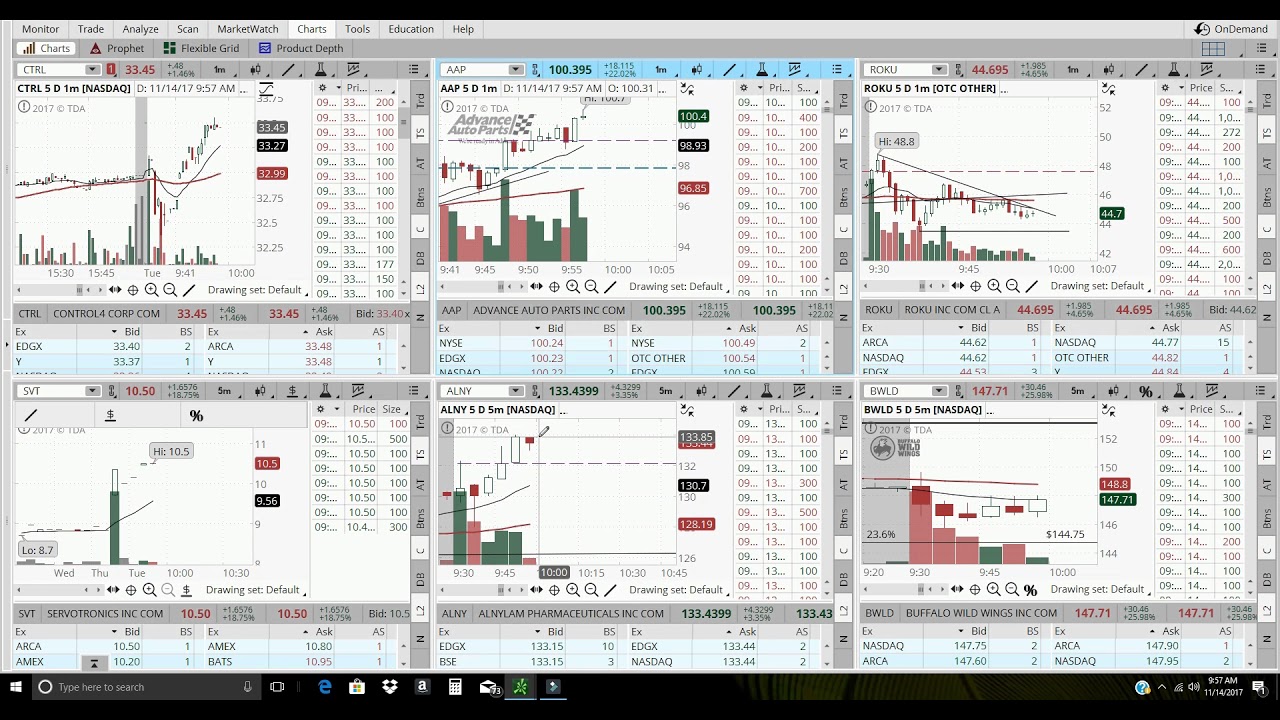This screenshot has width=1280, height=720.
Task: Click the dollar-sign icon in SVT drawing row
Action: coord(110,416)
